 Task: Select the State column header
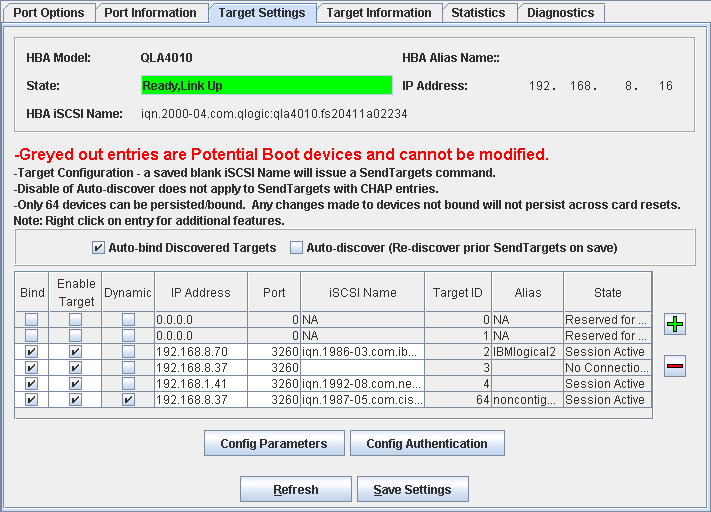pos(607,293)
